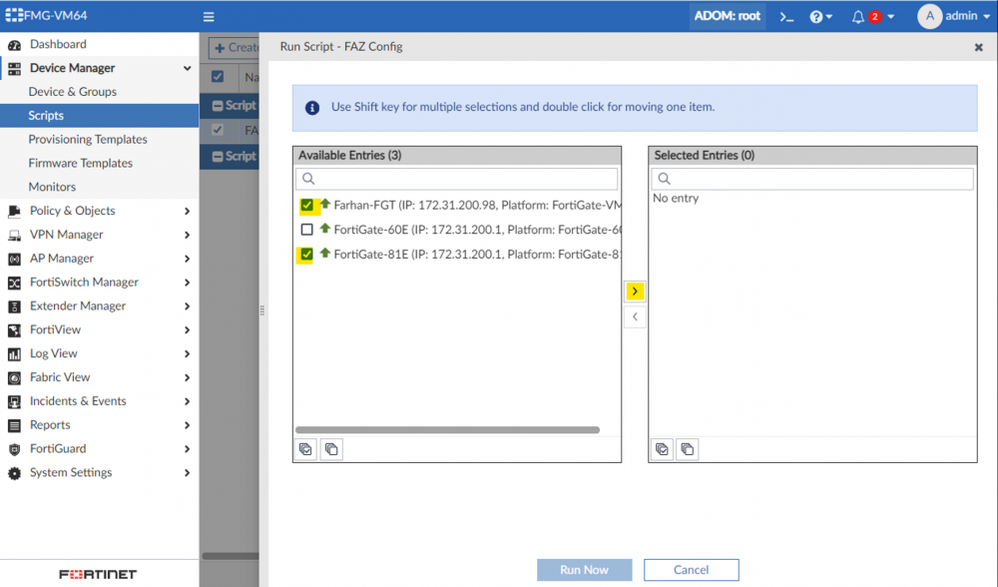Screen dimensions: 998x587
Task: Click the Reports list icon
Action: click(14, 425)
